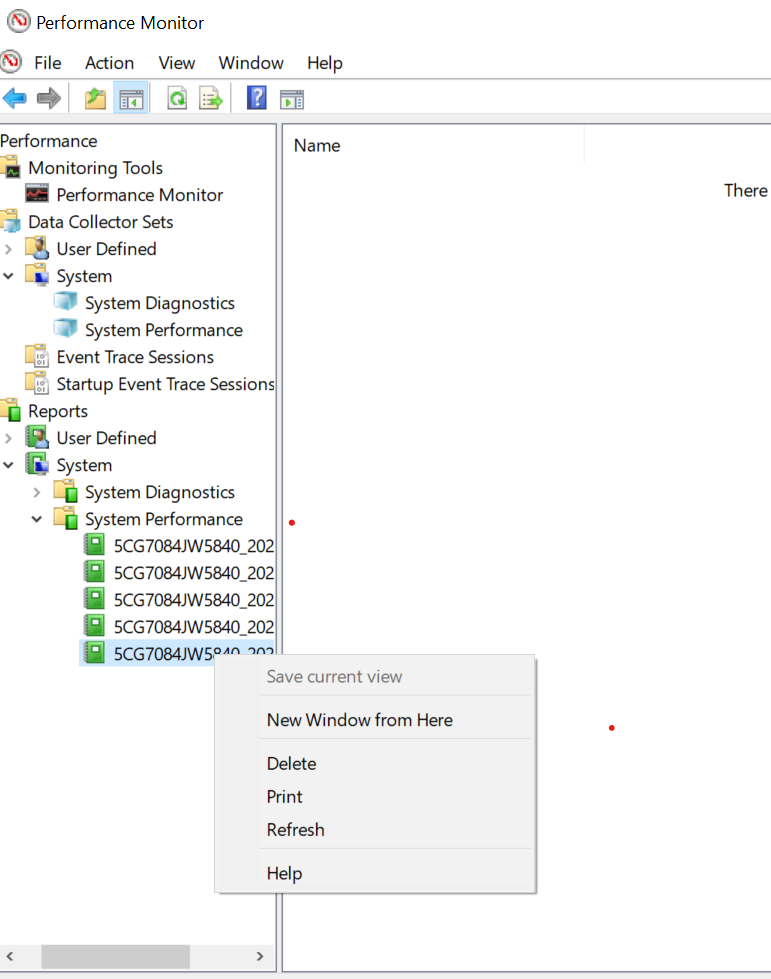
Task: Click the Name column header
Action: [317, 146]
